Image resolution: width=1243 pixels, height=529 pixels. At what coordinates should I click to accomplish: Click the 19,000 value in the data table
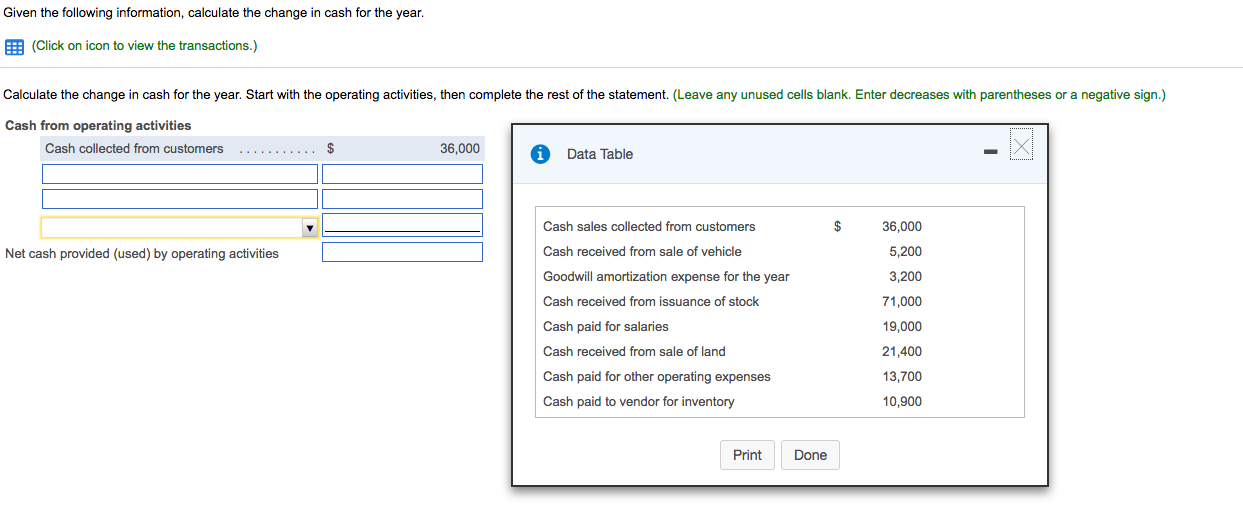[x=902, y=327]
